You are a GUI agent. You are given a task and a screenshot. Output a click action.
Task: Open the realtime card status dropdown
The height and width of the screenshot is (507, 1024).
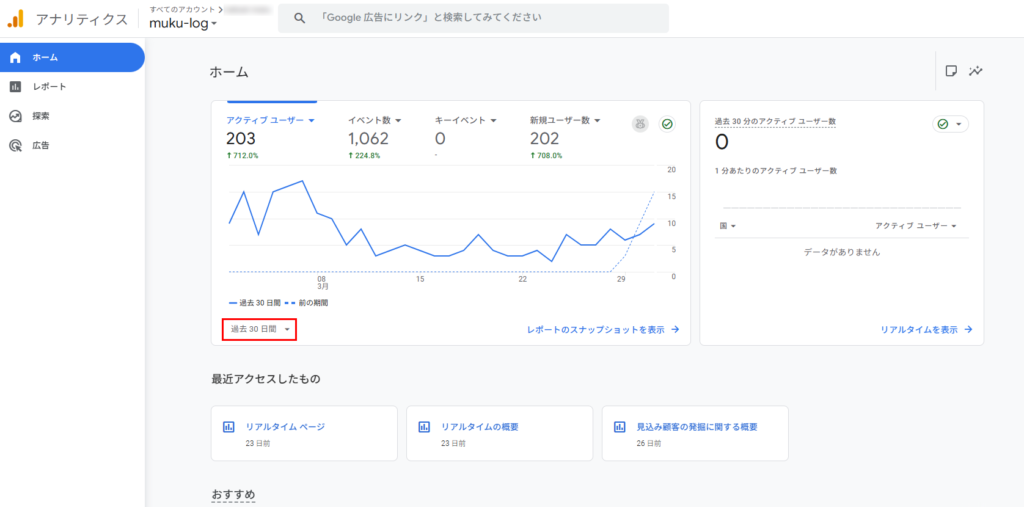click(x=950, y=124)
